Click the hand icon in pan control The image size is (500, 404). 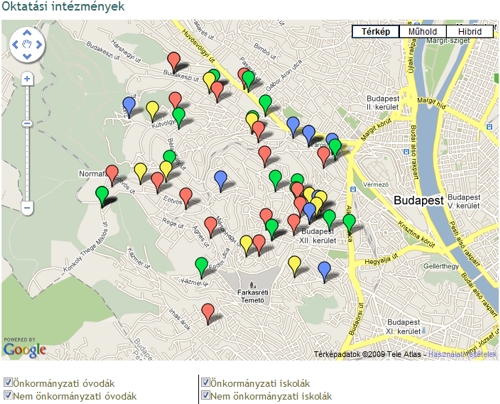click(x=27, y=44)
